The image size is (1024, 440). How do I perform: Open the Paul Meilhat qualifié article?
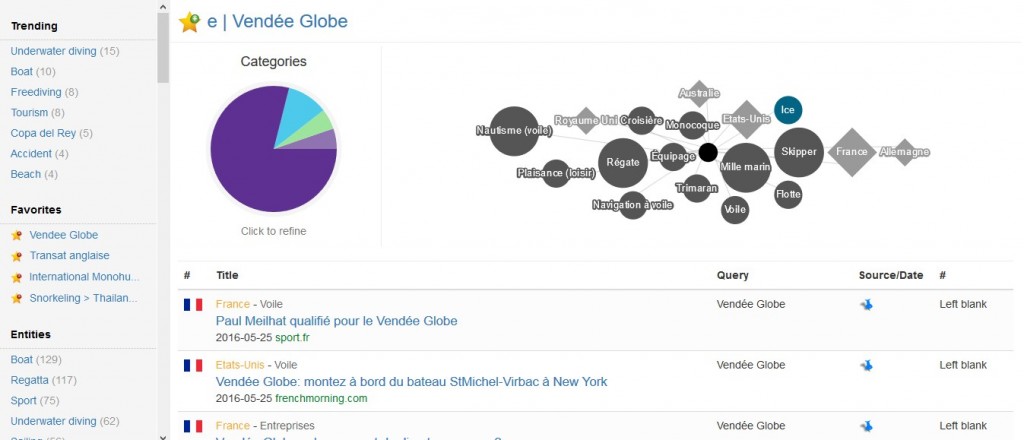[336, 321]
